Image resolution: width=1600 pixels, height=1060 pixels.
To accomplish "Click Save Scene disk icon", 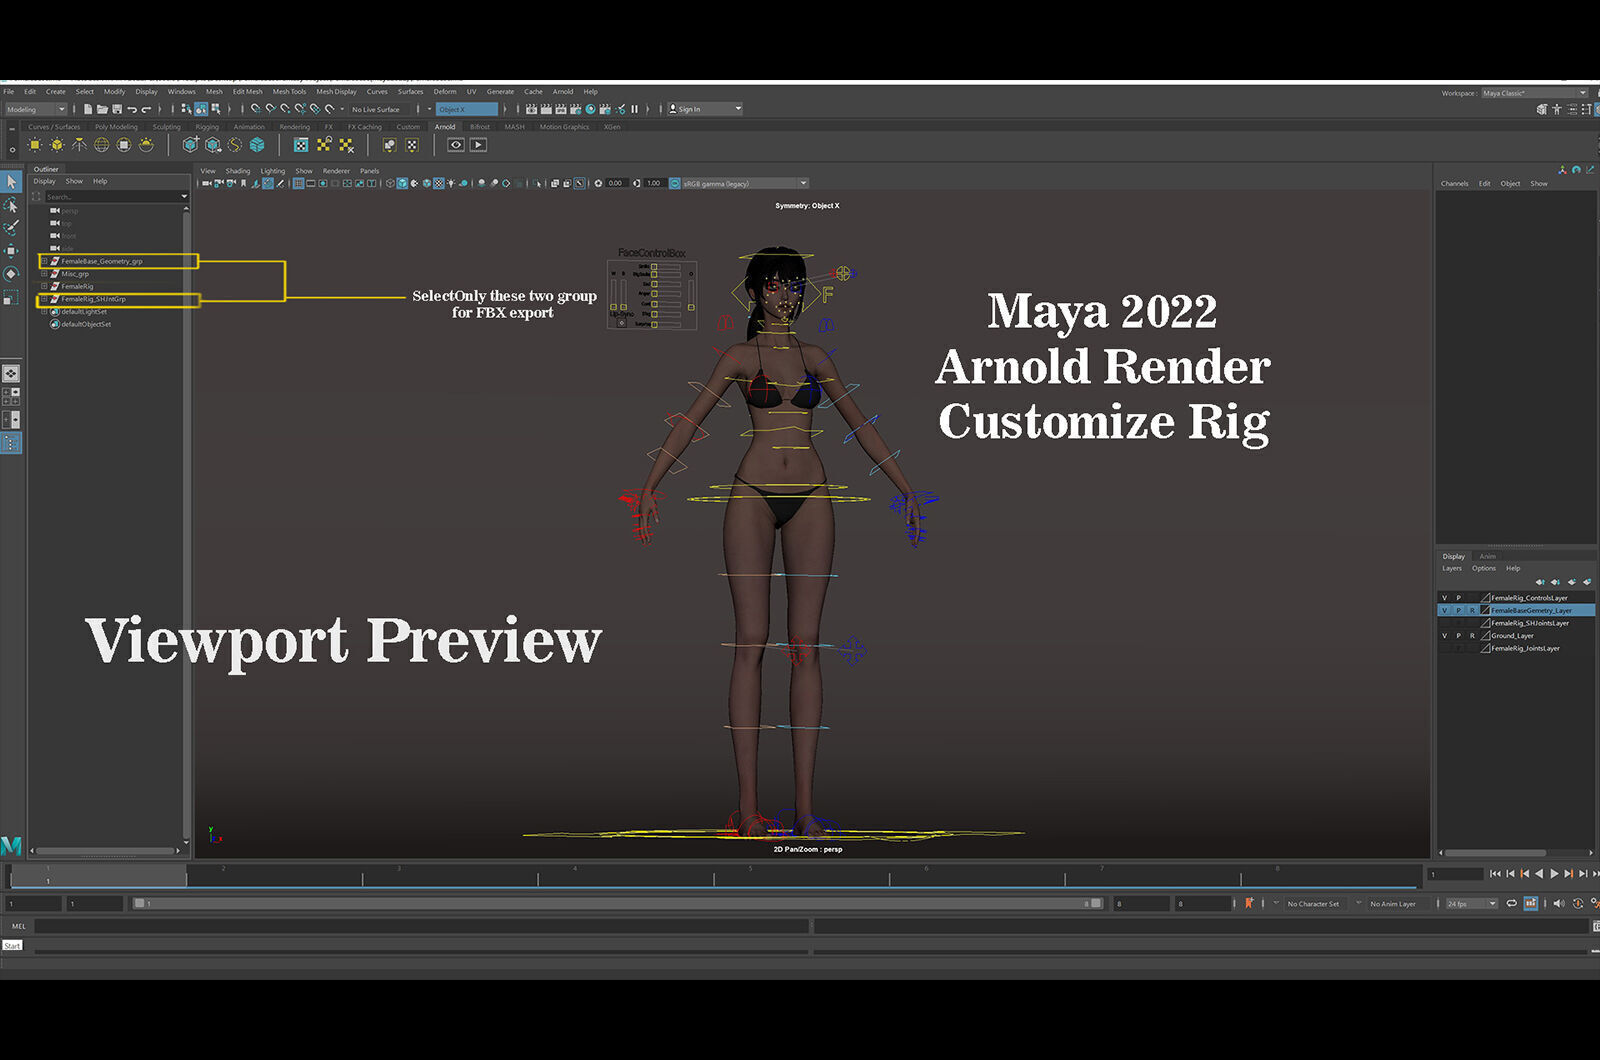I will 117,109.
